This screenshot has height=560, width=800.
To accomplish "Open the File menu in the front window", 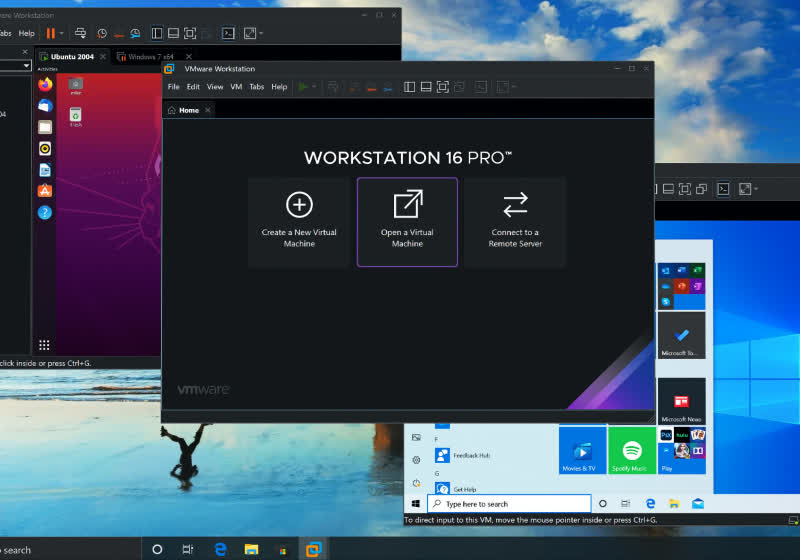I will point(174,87).
